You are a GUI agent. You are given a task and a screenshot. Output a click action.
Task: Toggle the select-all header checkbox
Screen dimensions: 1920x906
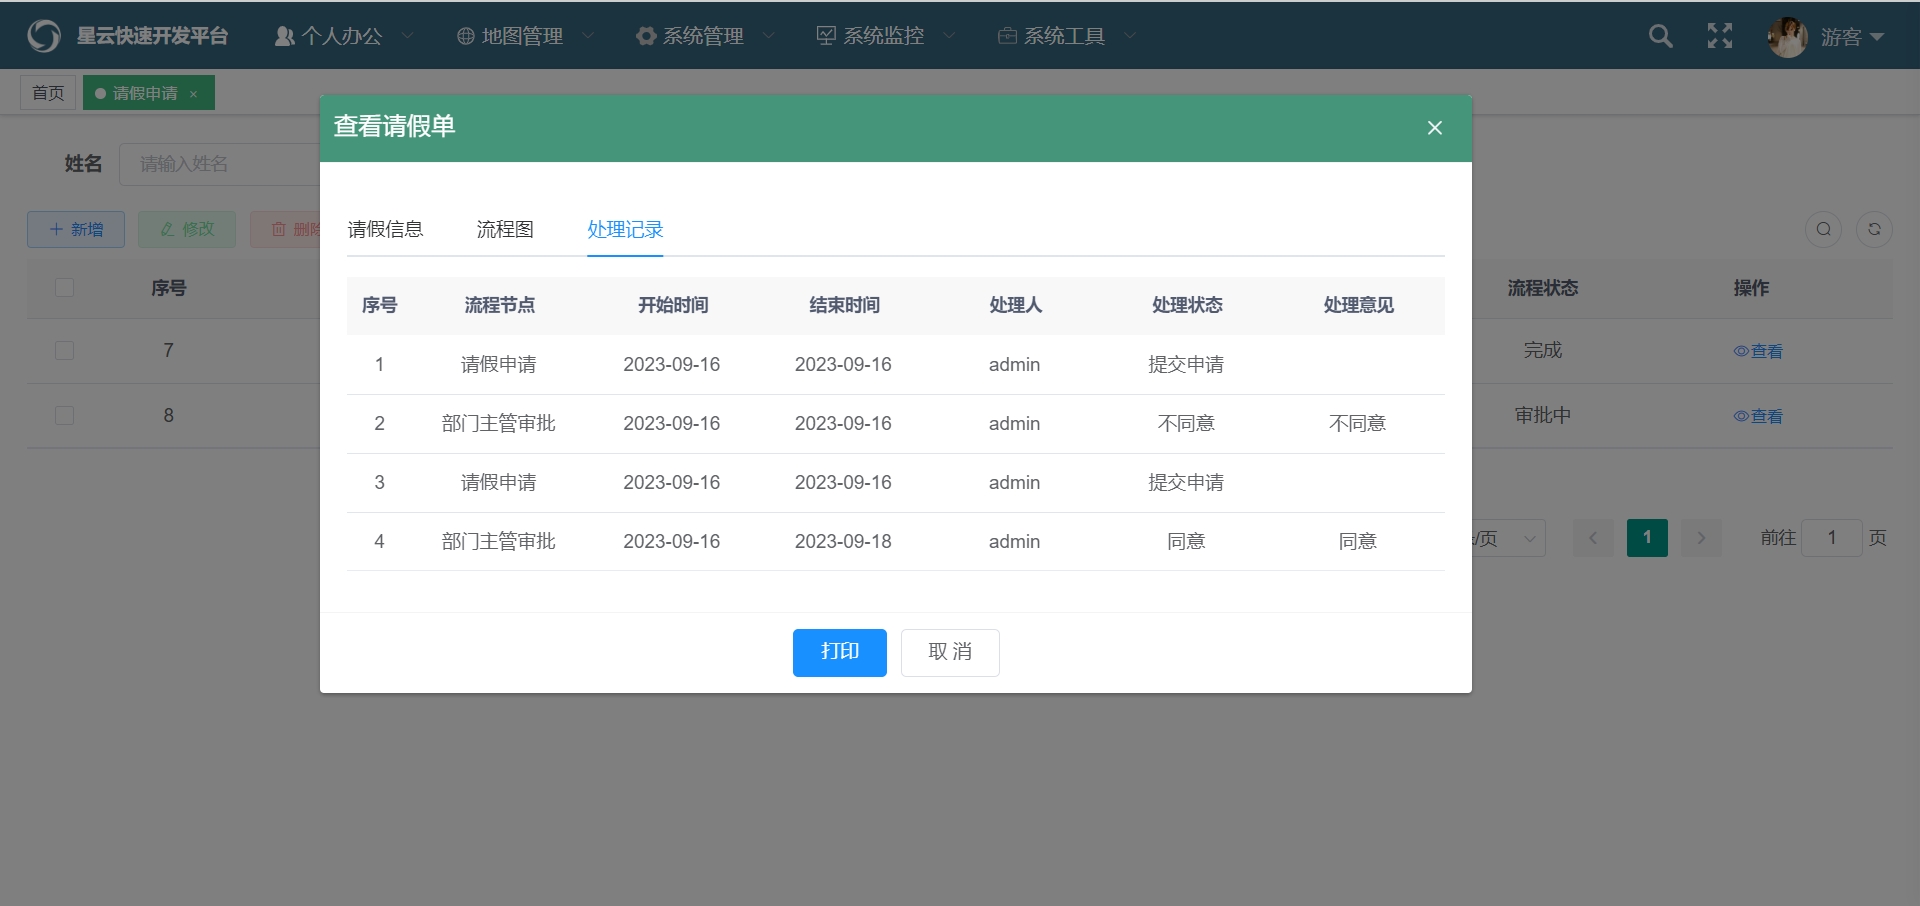pyautogui.click(x=65, y=288)
